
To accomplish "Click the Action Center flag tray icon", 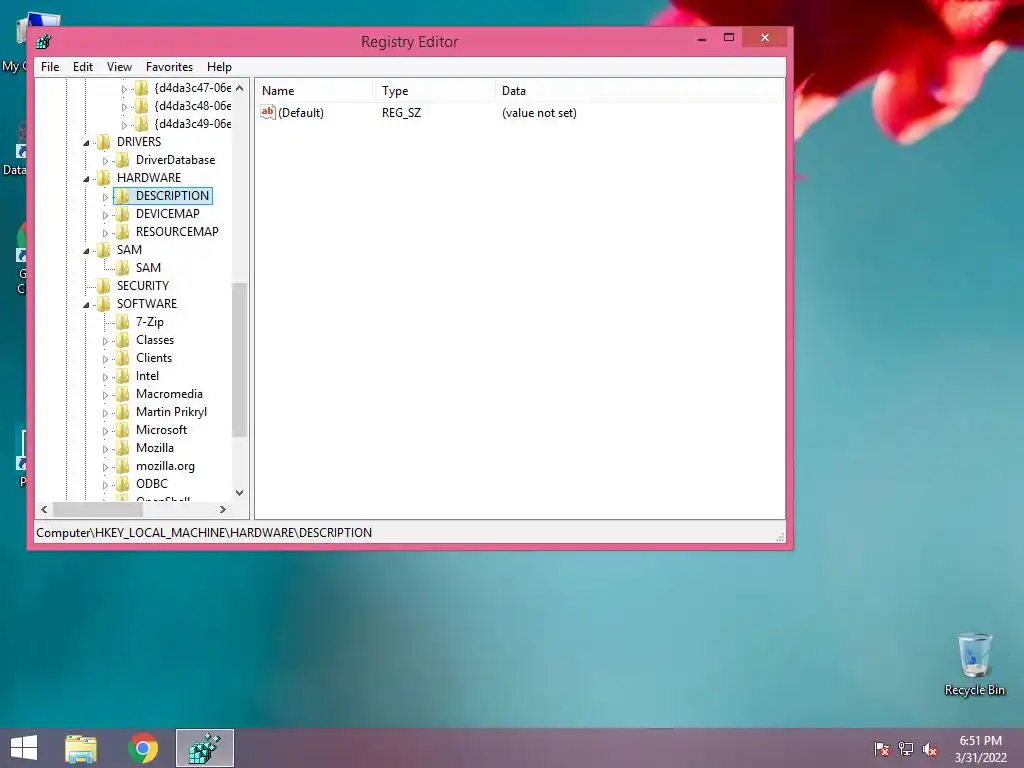I will [882, 749].
